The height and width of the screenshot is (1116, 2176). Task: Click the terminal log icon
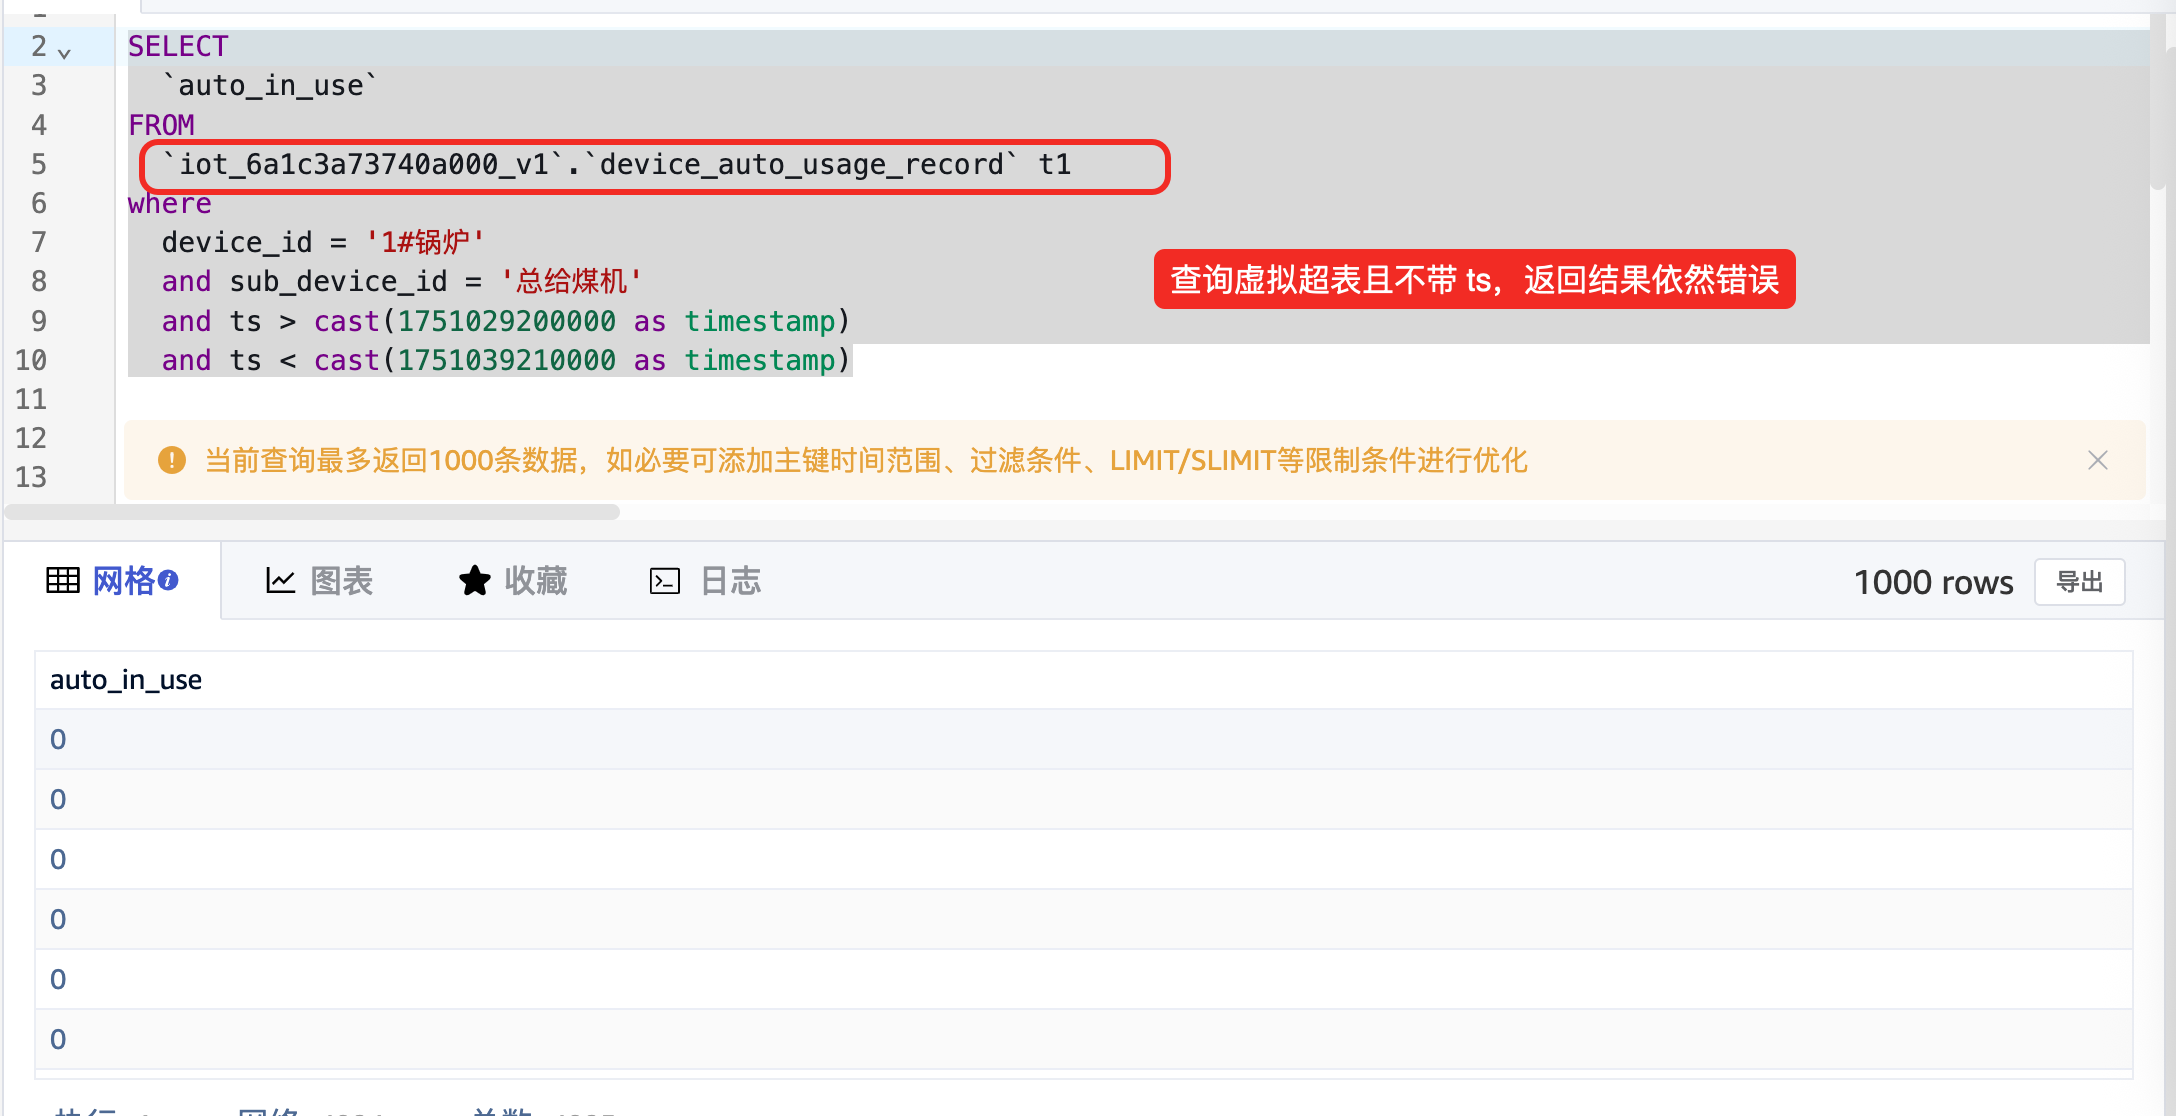[664, 580]
